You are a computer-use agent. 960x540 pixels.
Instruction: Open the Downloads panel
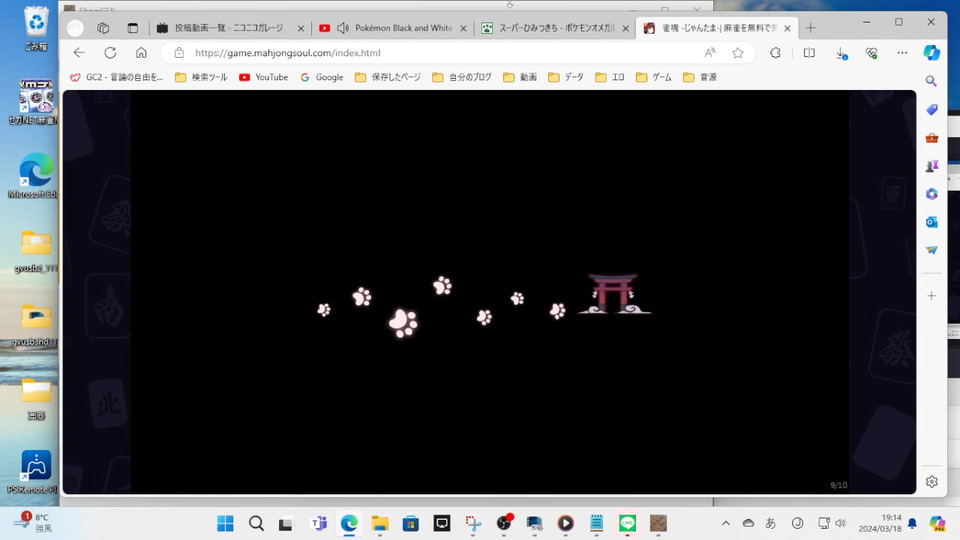tap(842, 53)
